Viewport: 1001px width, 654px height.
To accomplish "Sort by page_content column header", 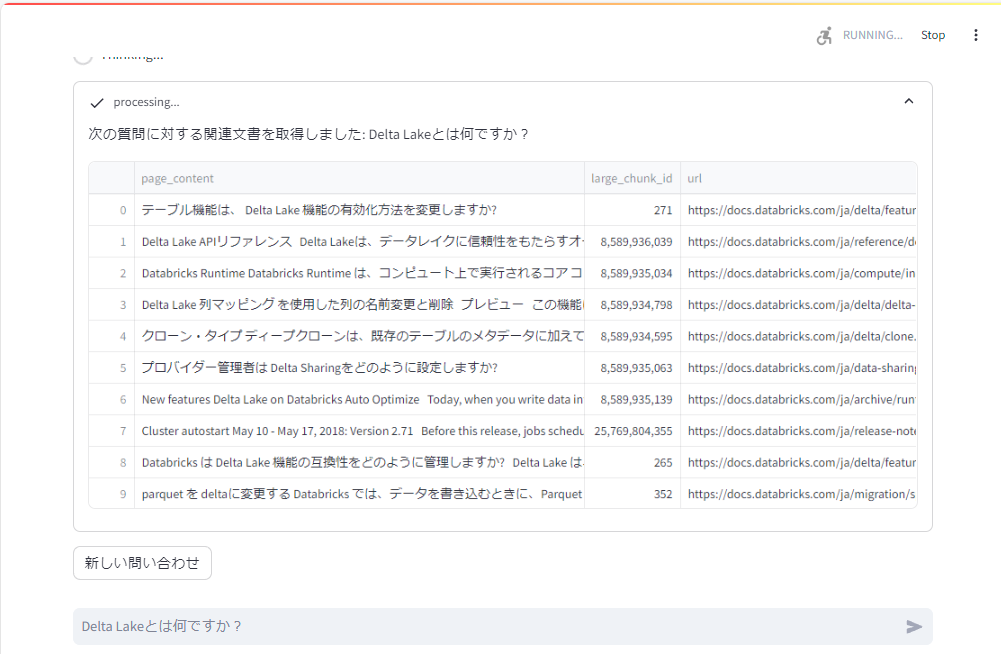I will point(359,178).
